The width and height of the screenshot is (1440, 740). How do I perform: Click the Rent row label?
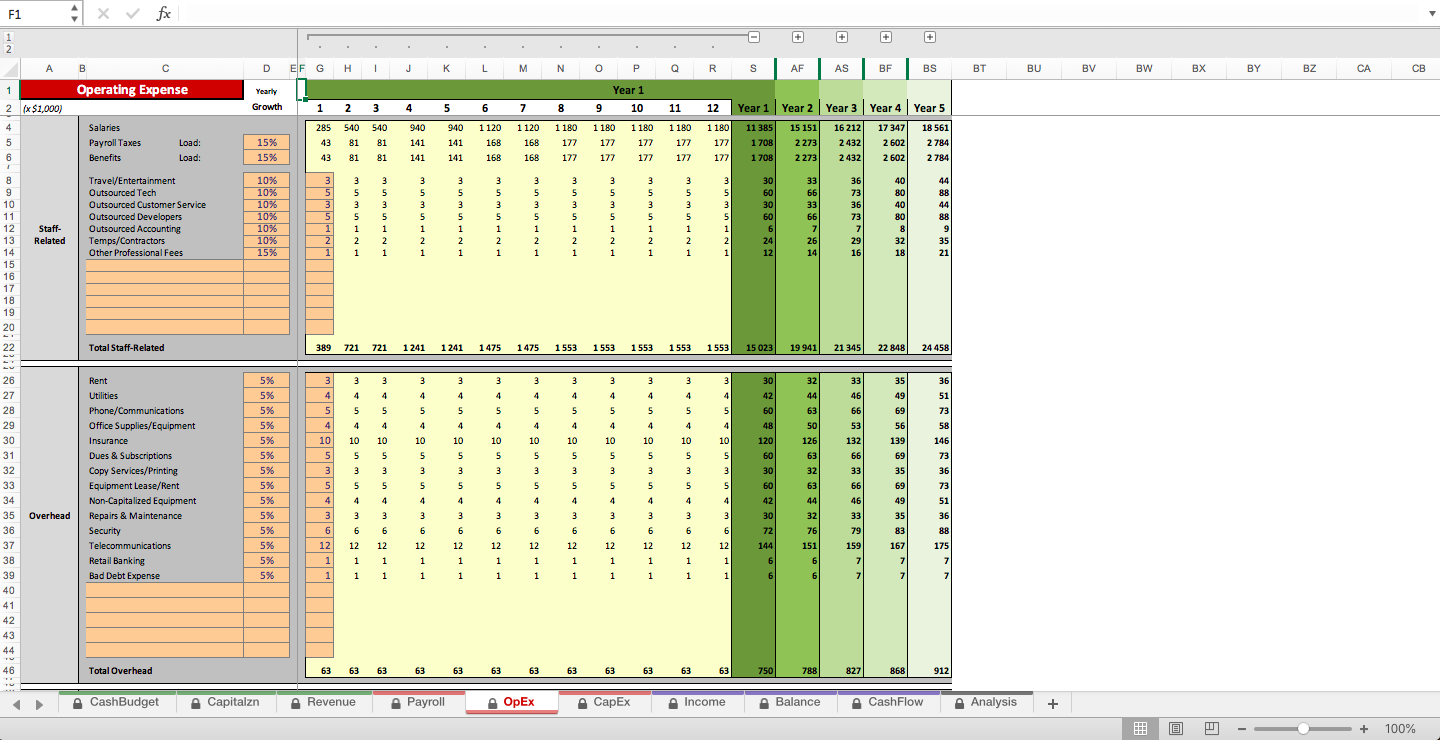[x=97, y=381]
